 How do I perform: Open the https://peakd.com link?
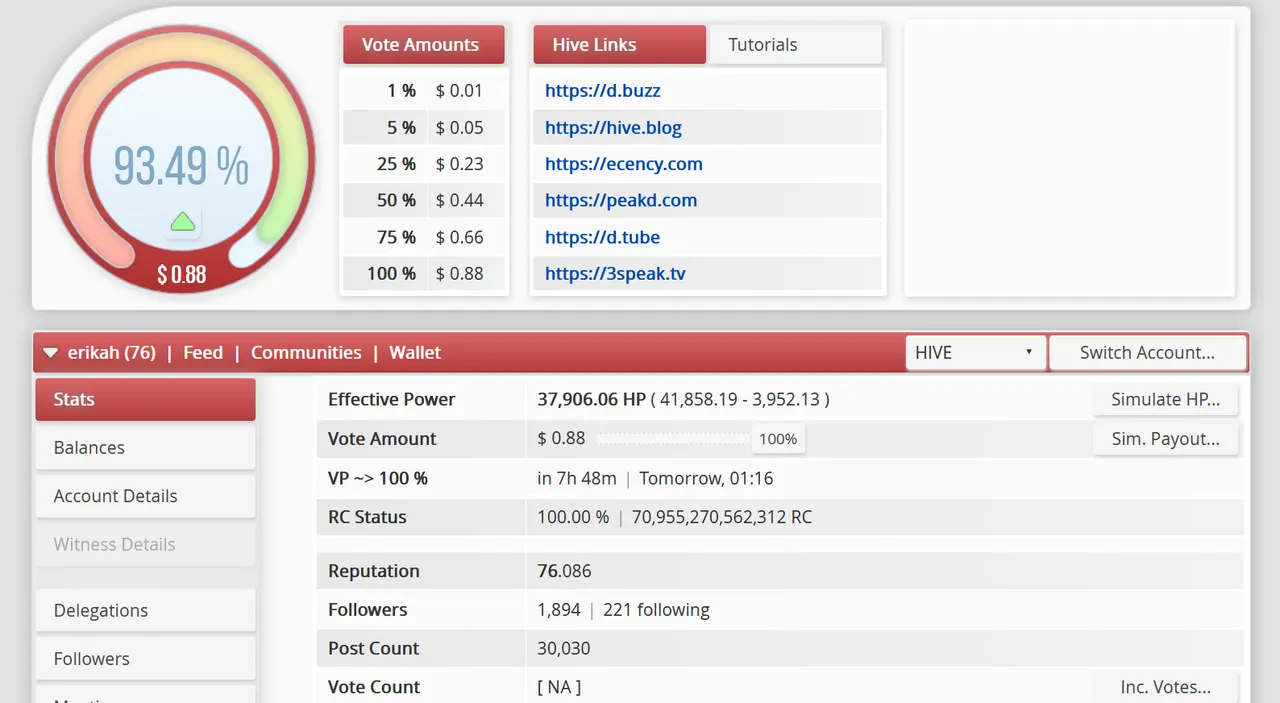pos(621,200)
